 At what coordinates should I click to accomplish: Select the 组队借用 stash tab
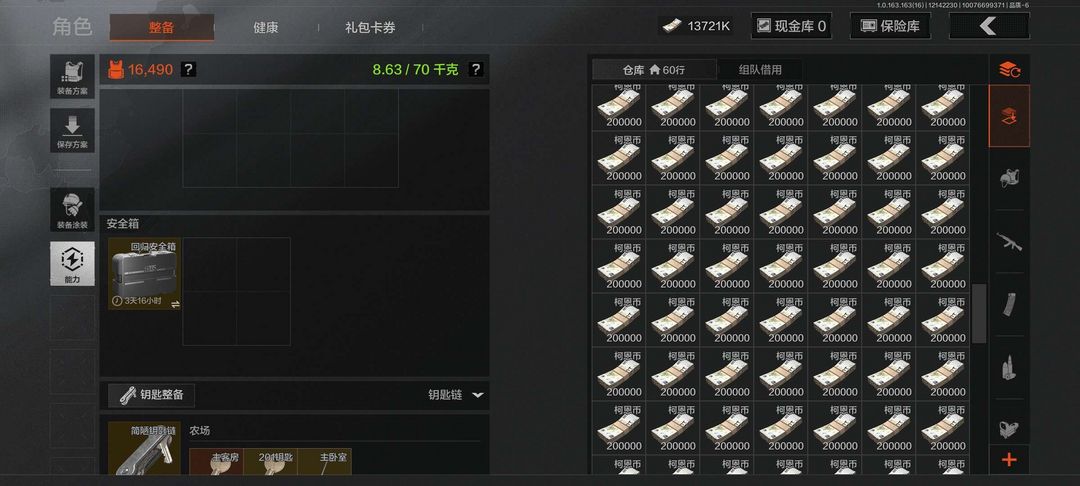760,70
